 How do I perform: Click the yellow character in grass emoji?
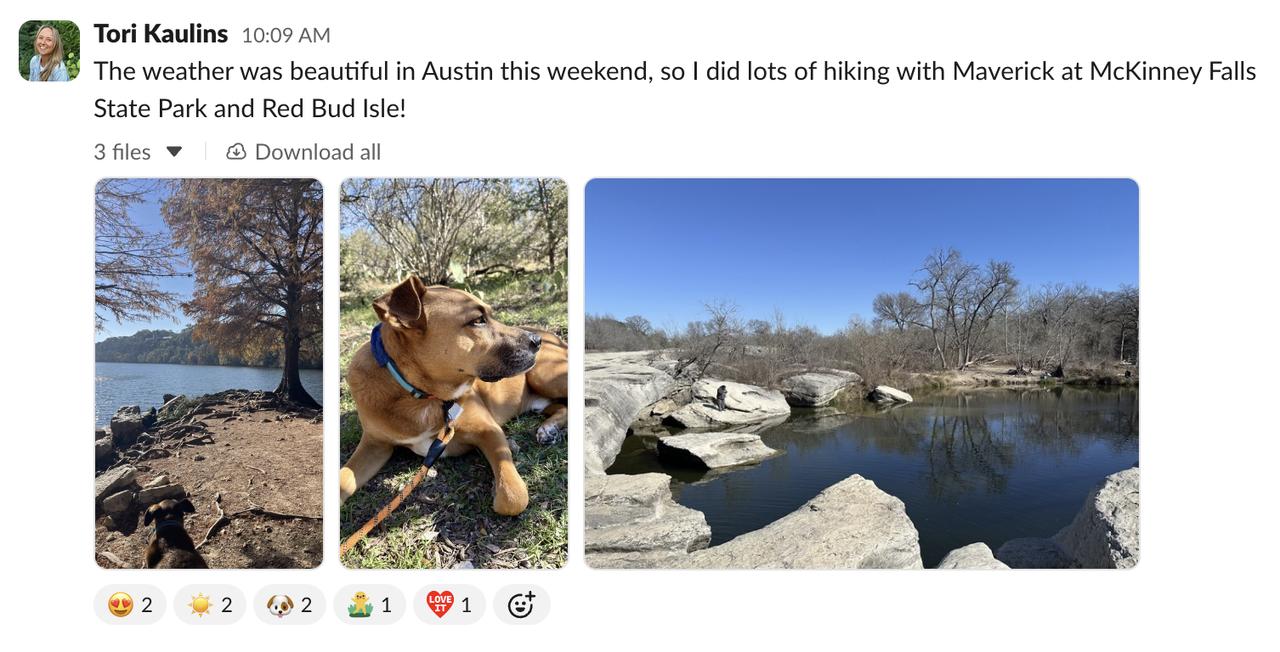(360, 604)
